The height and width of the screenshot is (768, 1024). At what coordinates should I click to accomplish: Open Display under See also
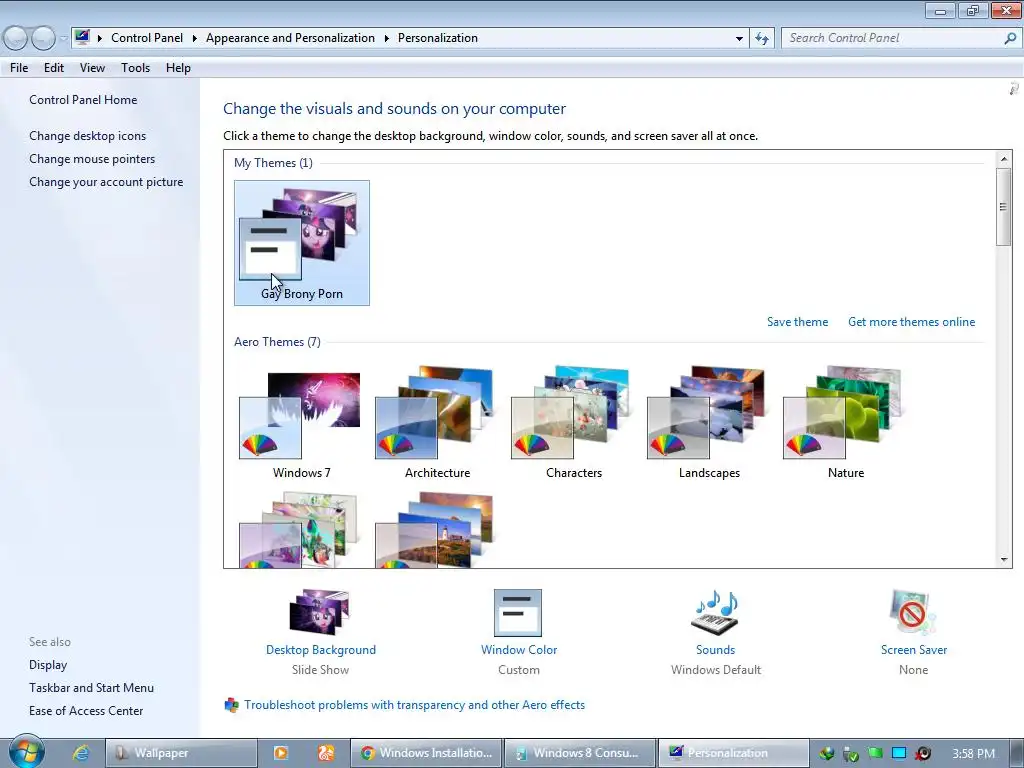48,665
